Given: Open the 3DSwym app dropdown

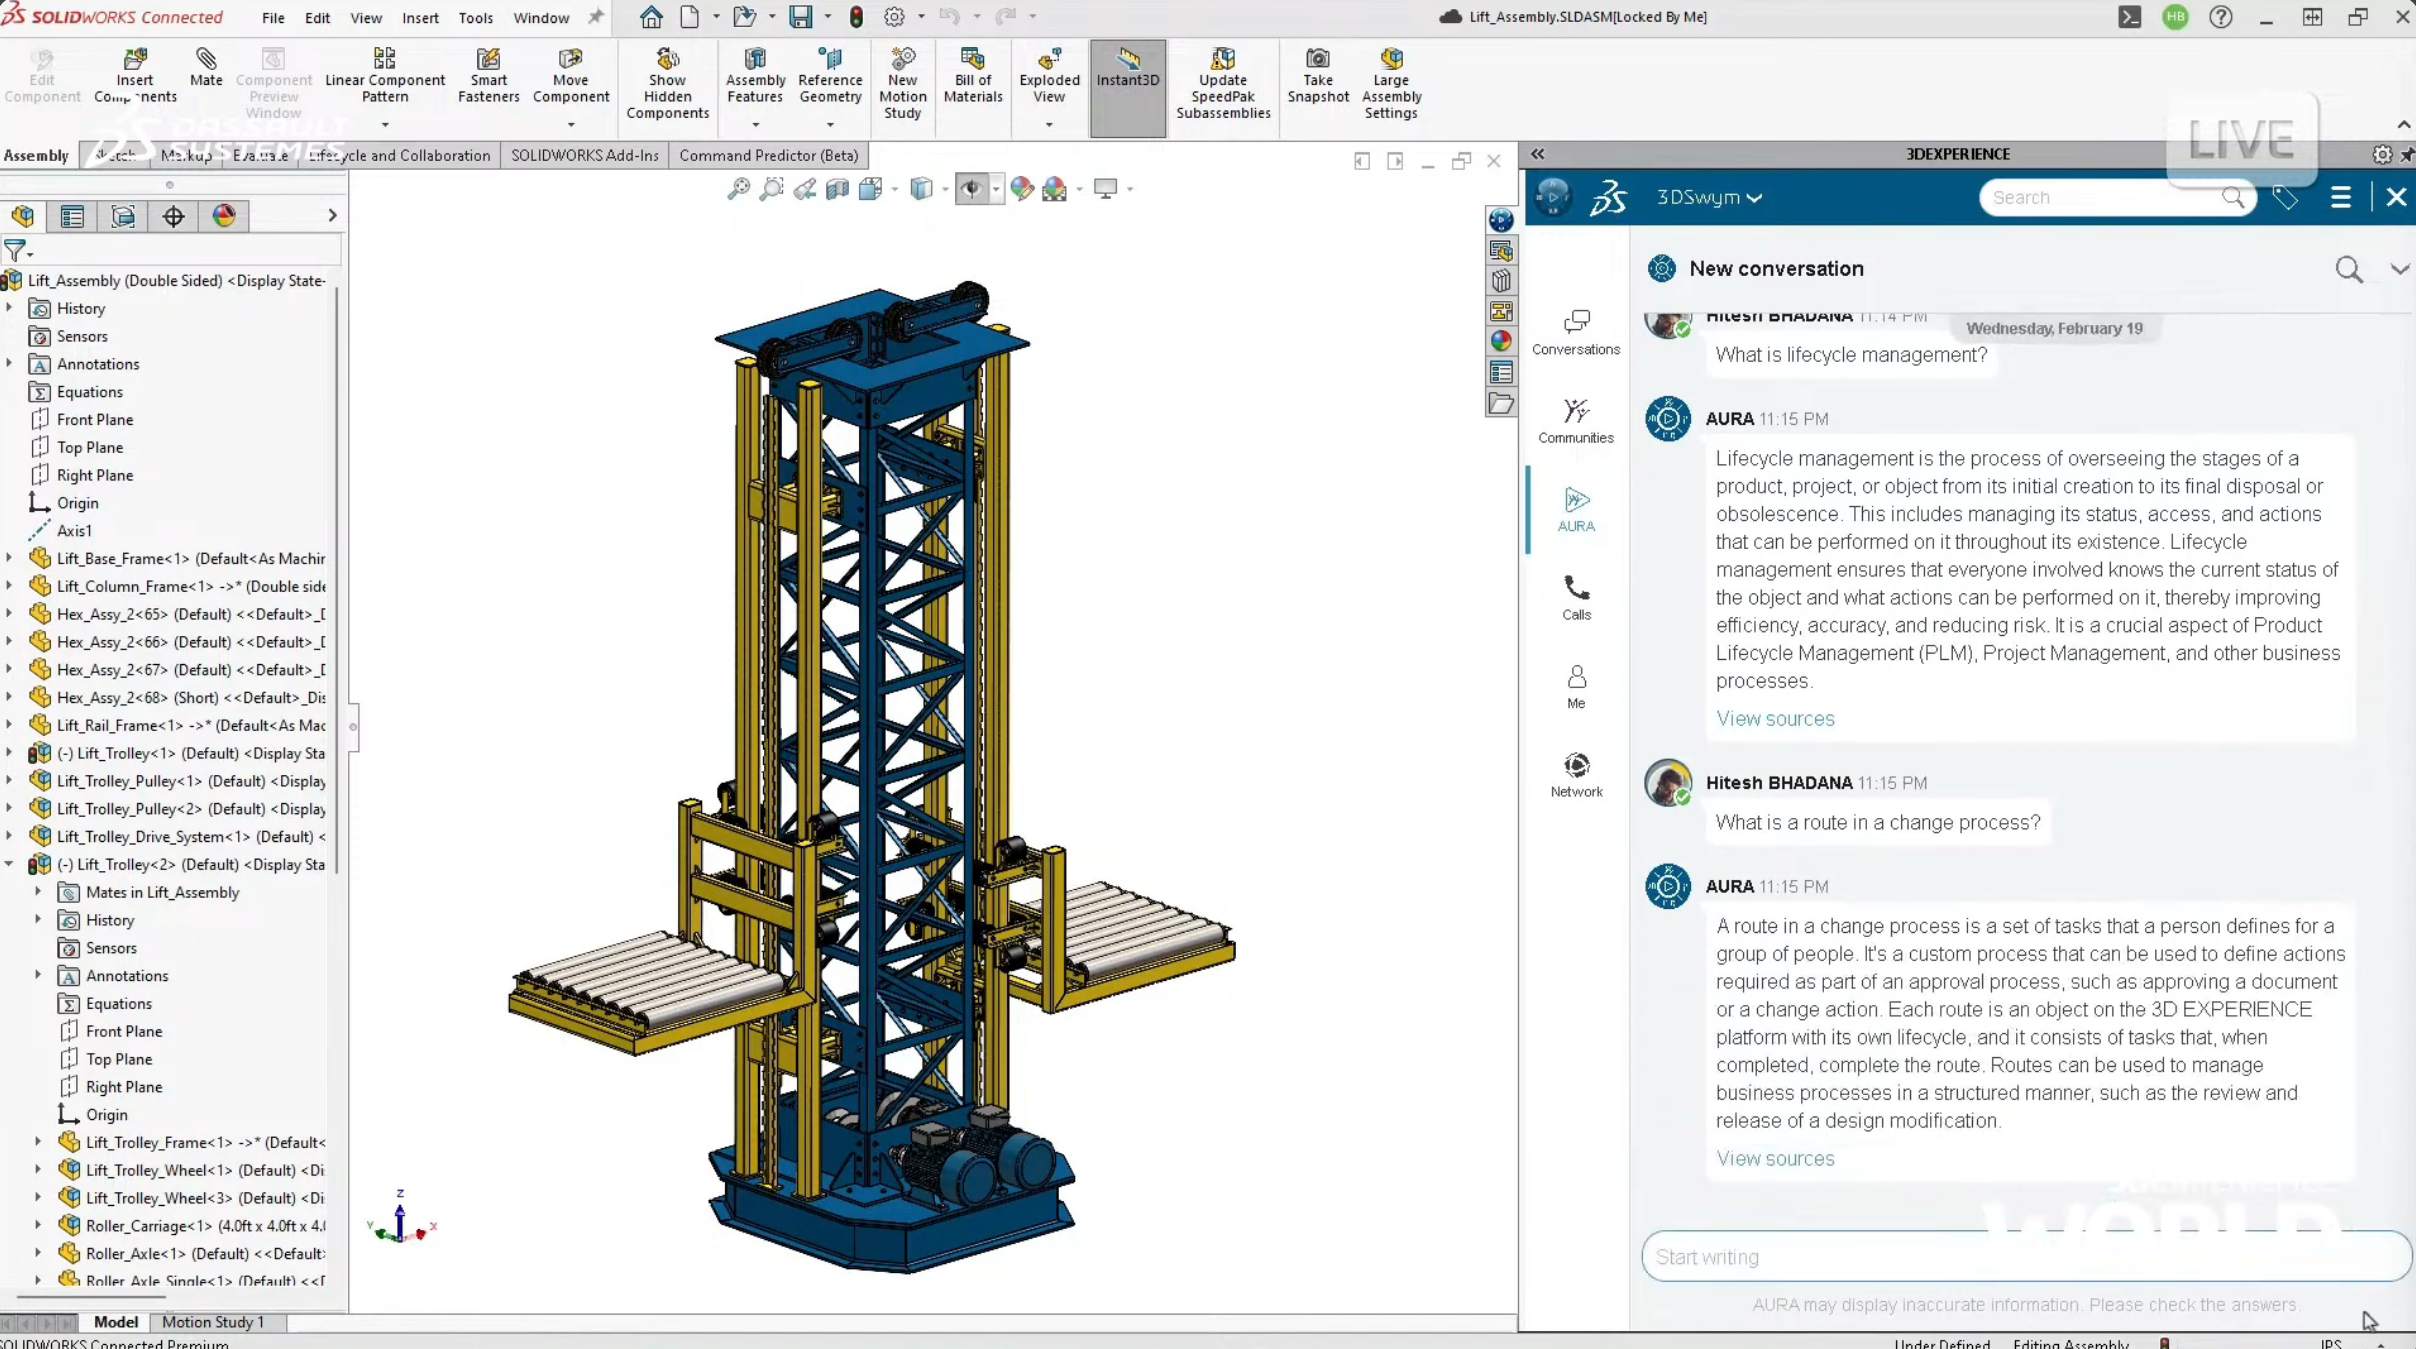Looking at the screenshot, I should (x=1708, y=197).
